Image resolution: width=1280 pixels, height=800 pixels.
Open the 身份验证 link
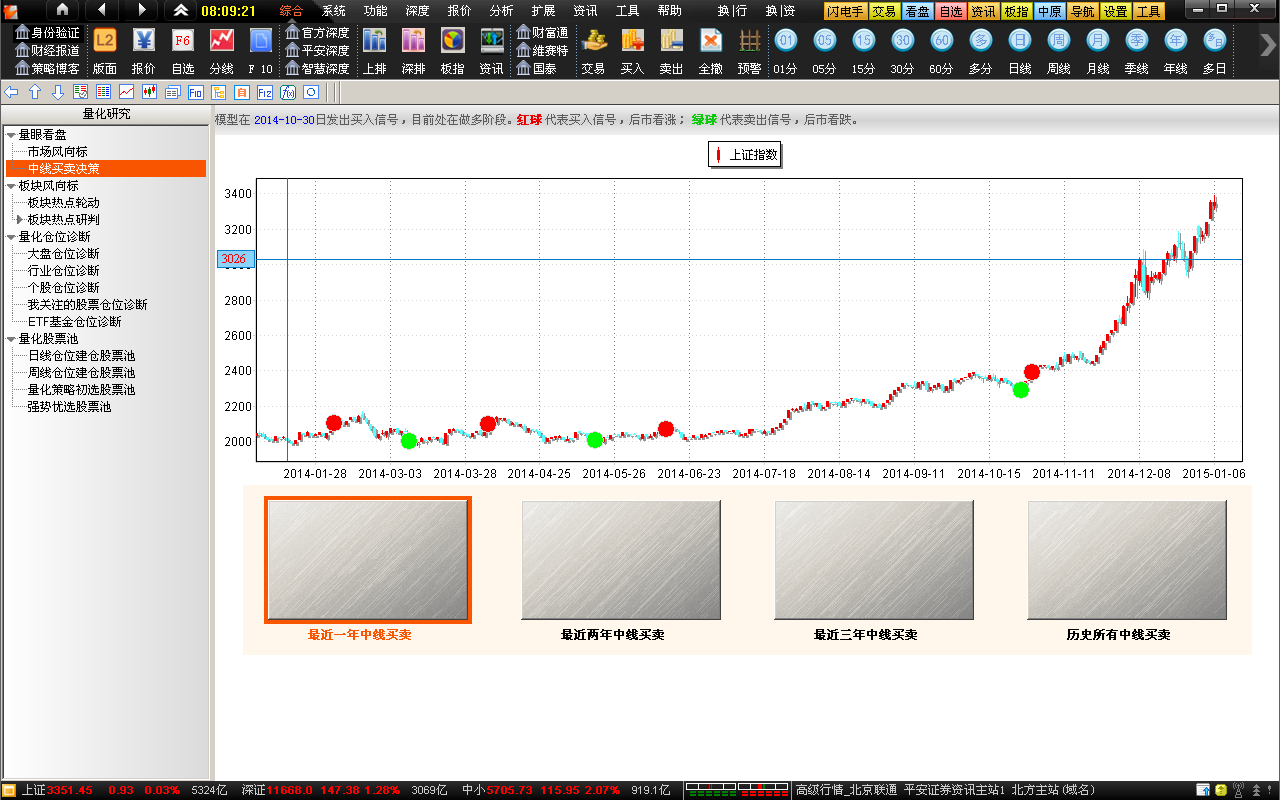(47, 33)
